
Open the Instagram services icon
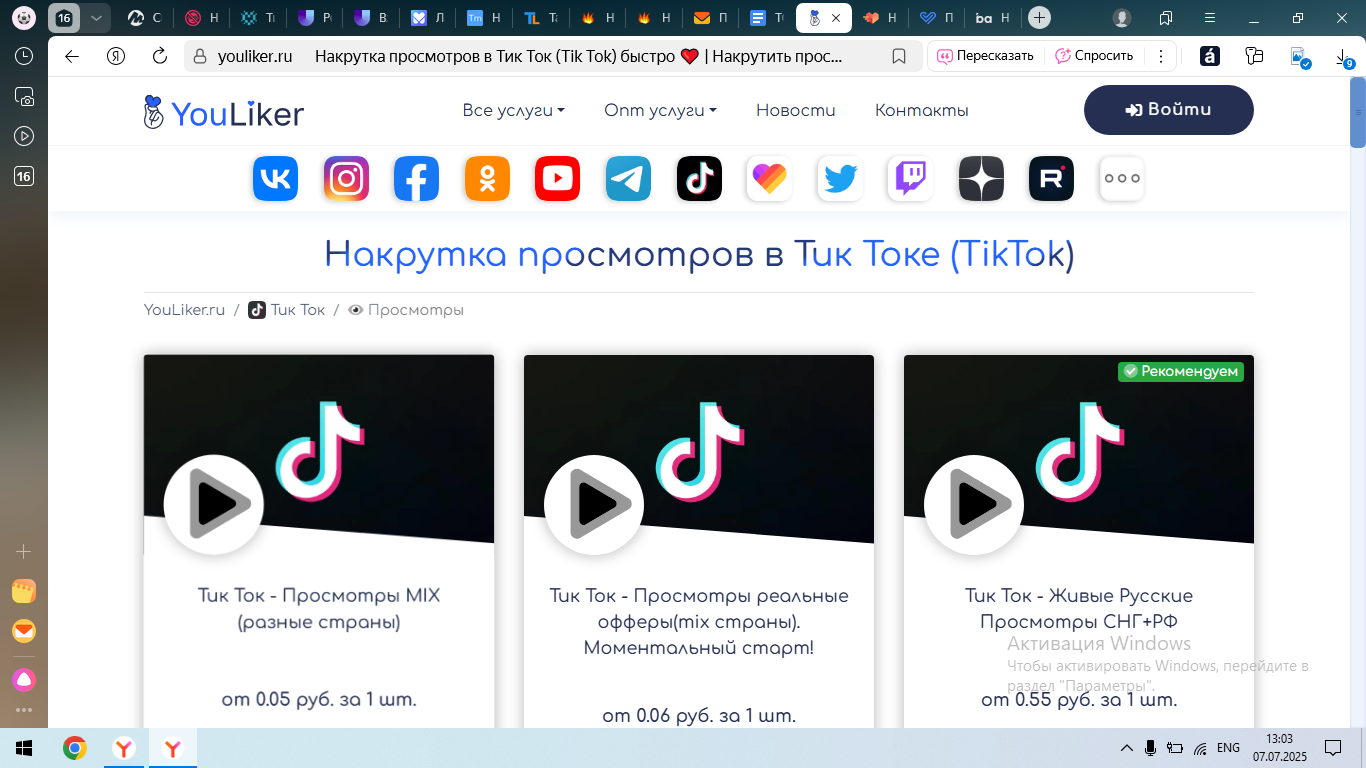pos(346,179)
